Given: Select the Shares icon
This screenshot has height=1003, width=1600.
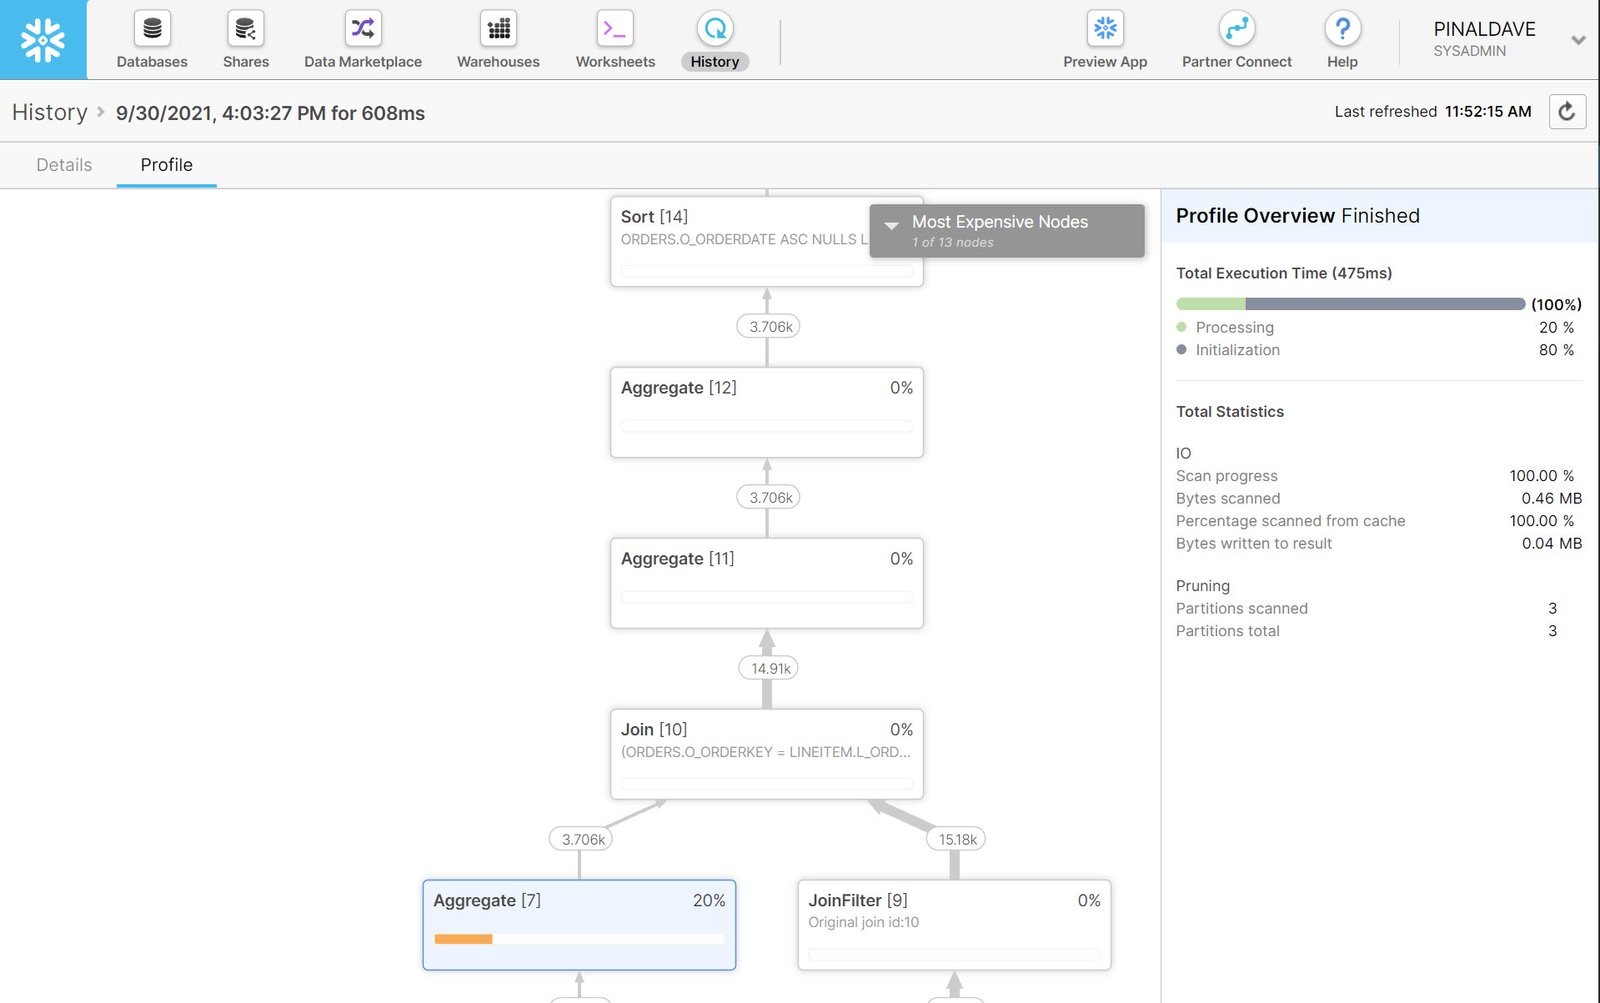Looking at the screenshot, I should pos(245,38).
